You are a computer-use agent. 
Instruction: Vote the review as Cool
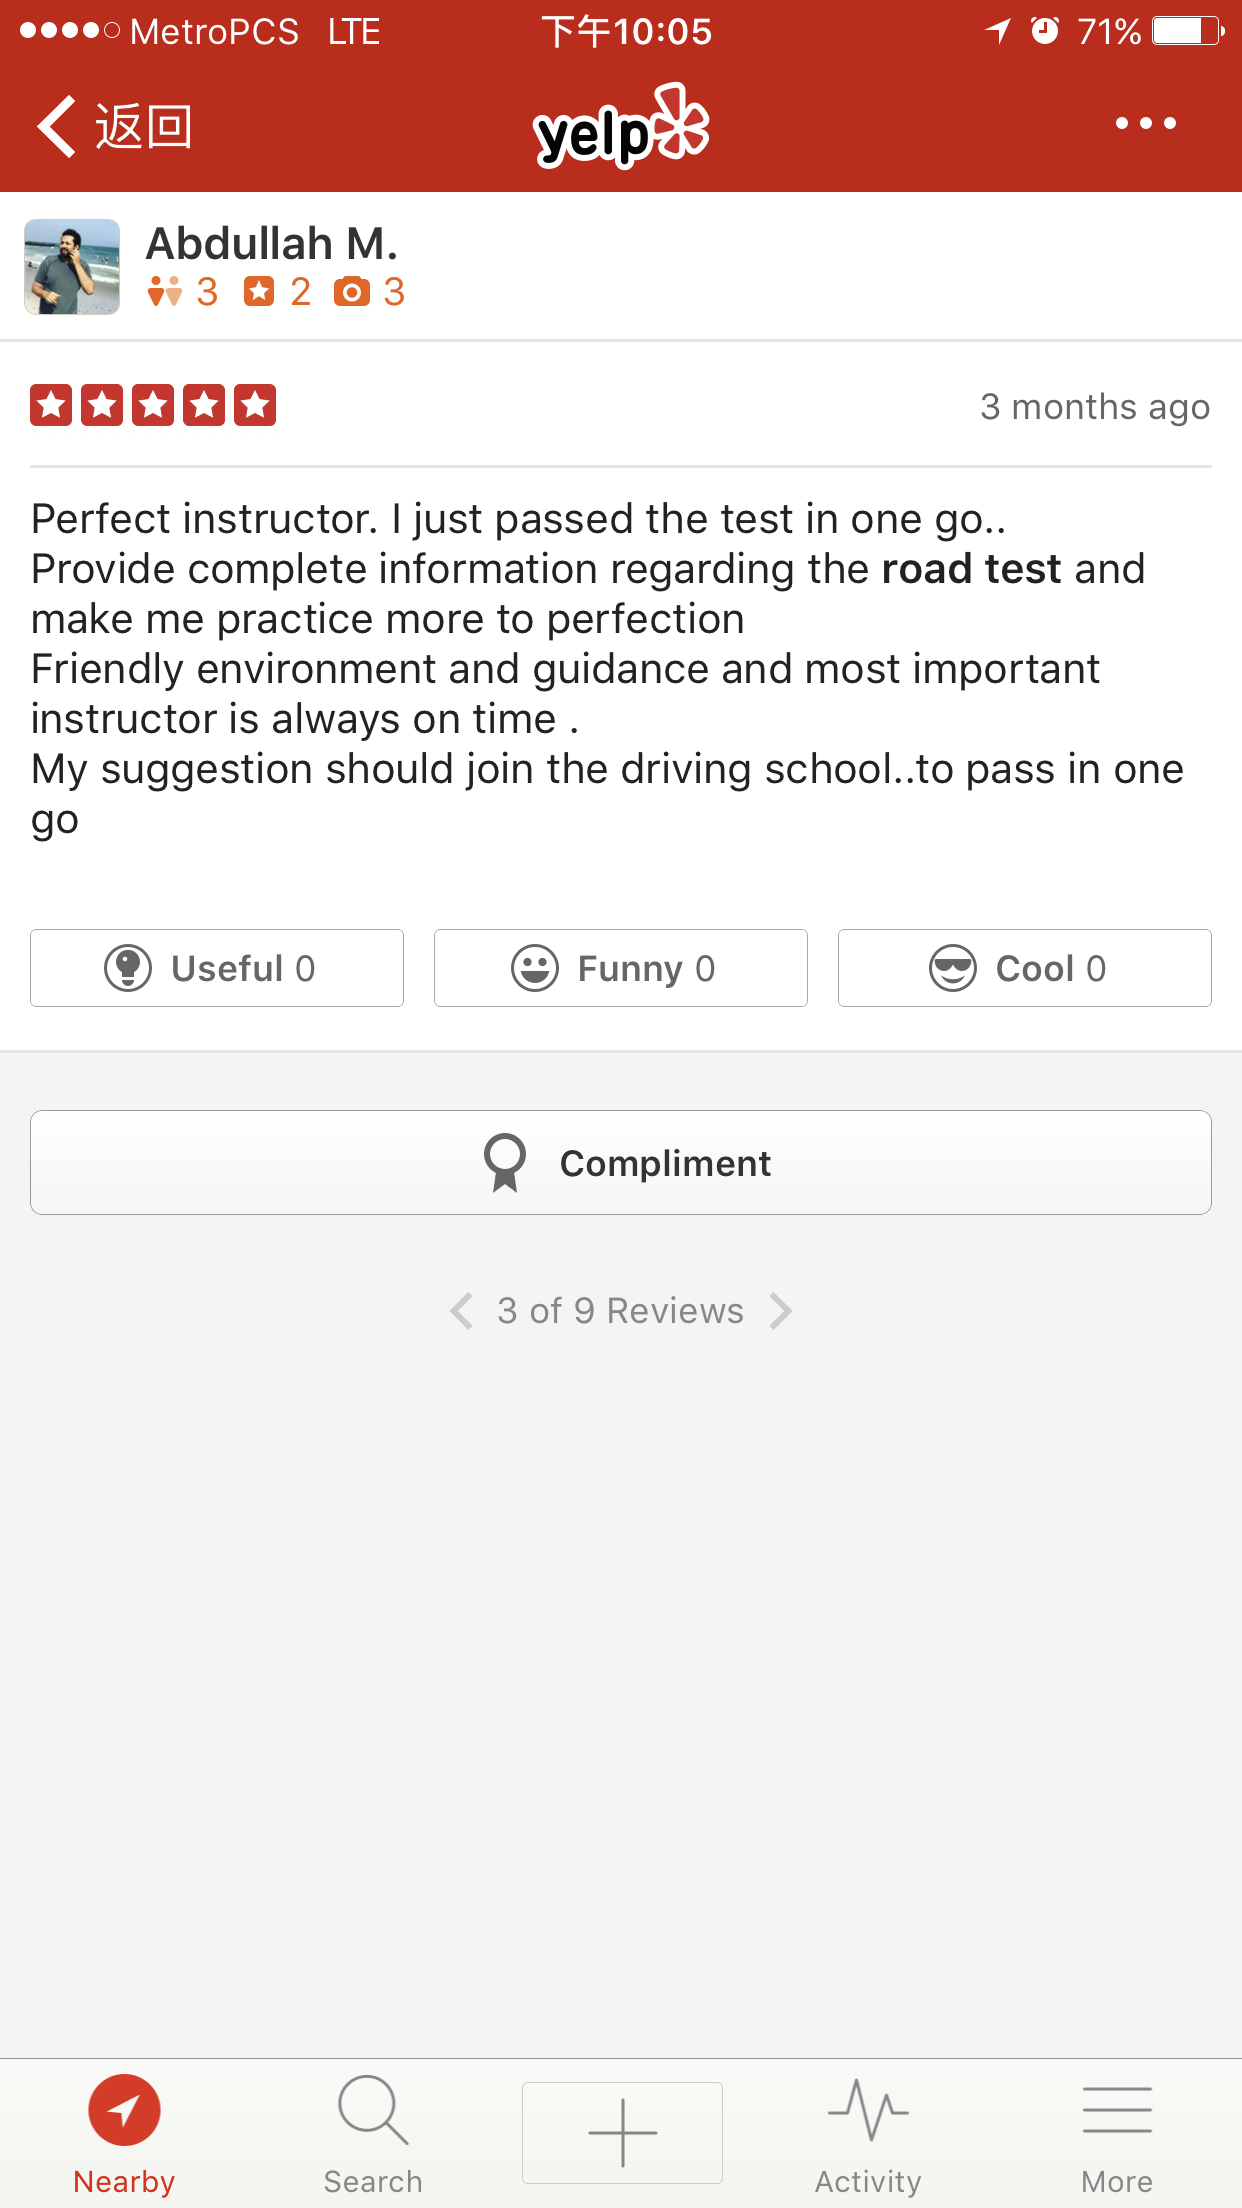pos(1024,968)
